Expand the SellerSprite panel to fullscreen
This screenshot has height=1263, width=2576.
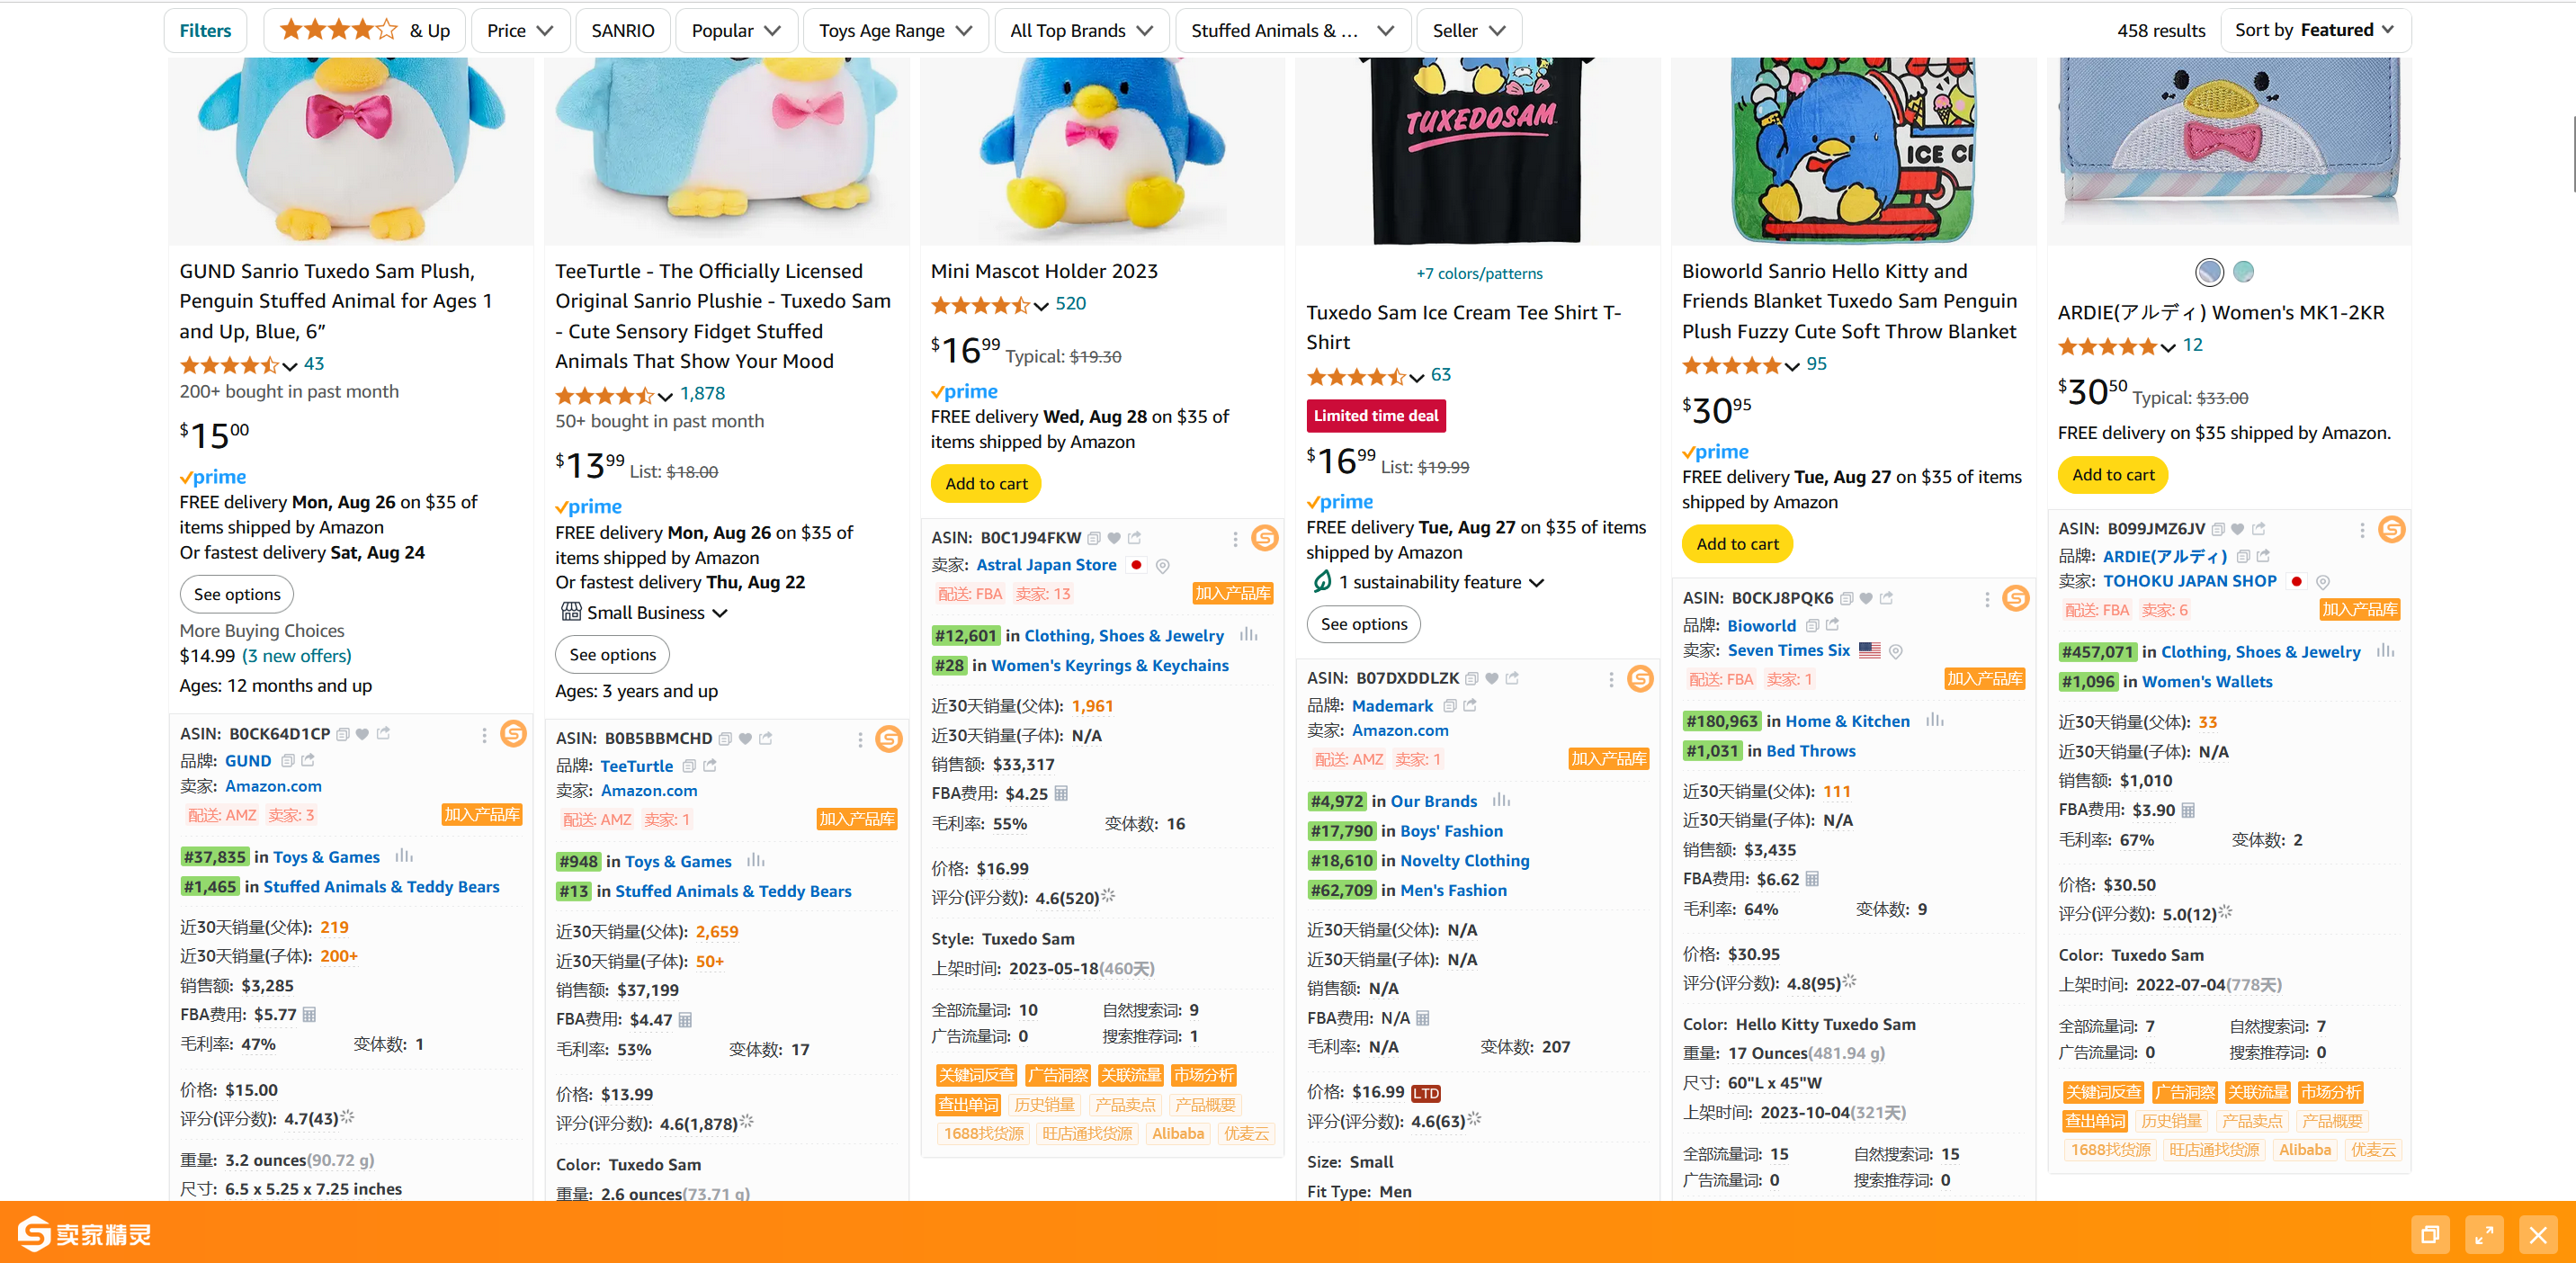coord(2484,1235)
